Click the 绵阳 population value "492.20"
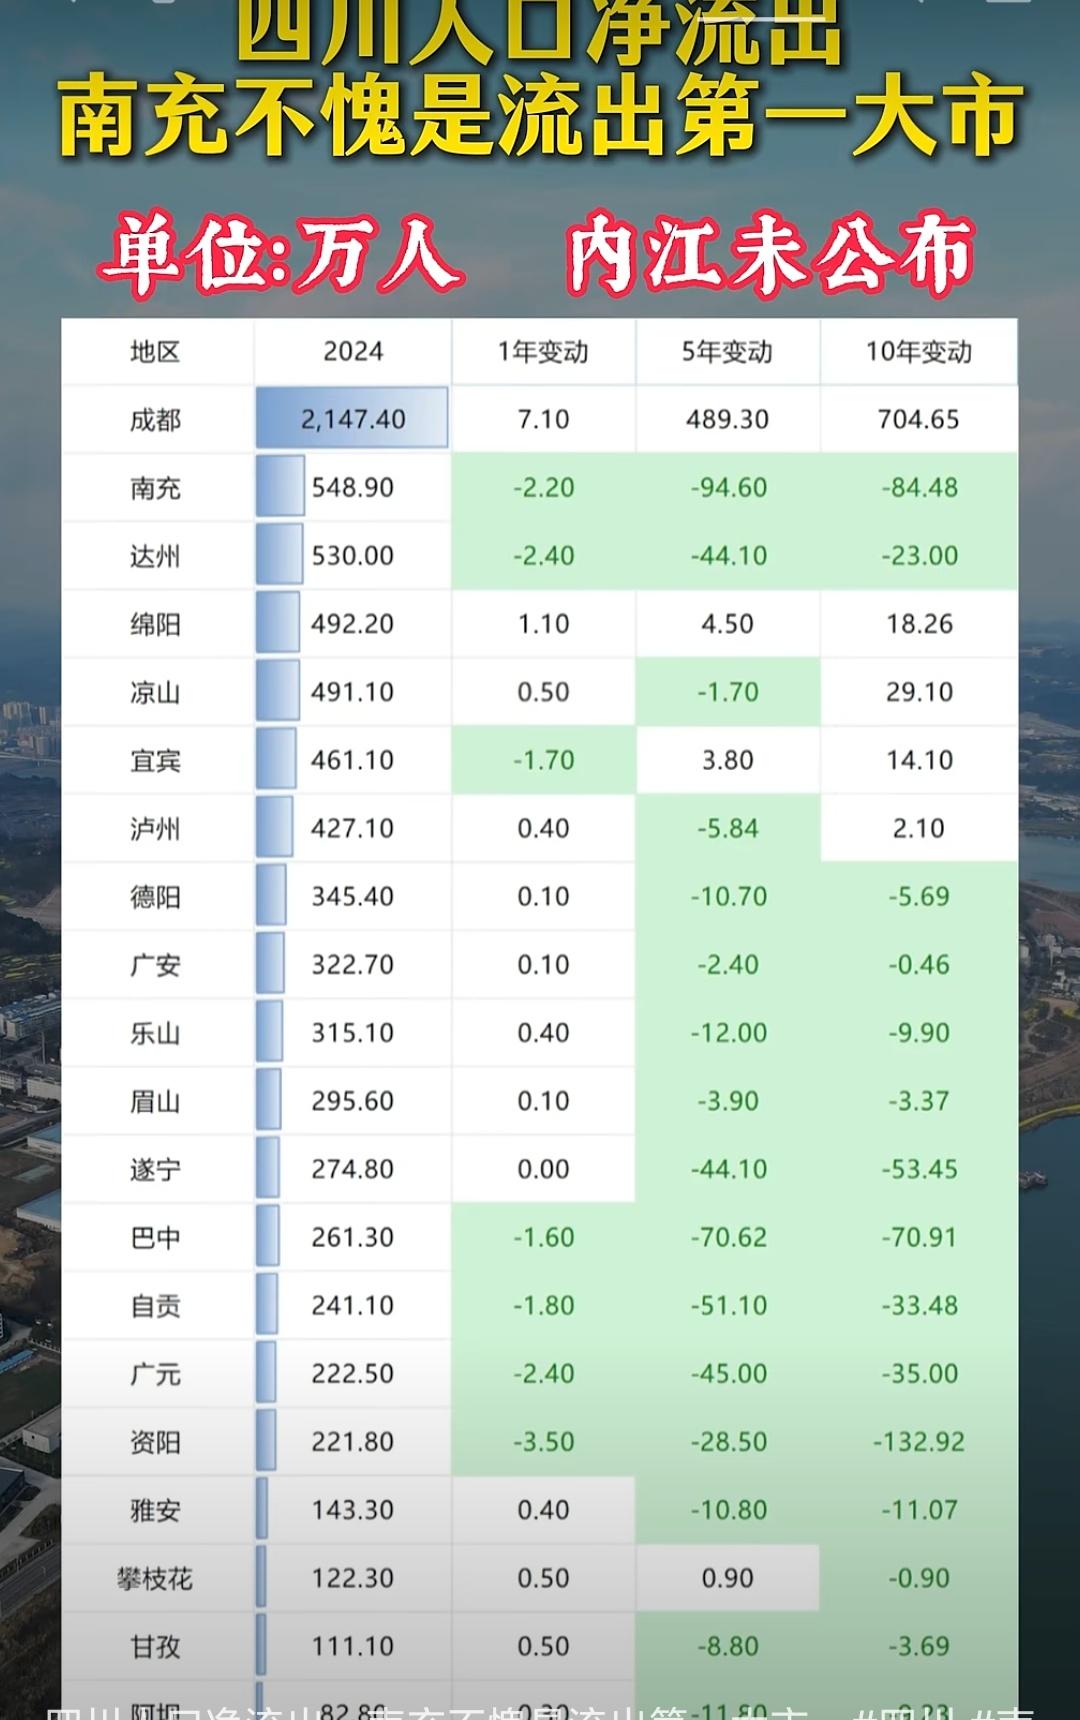 tap(353, 623)
